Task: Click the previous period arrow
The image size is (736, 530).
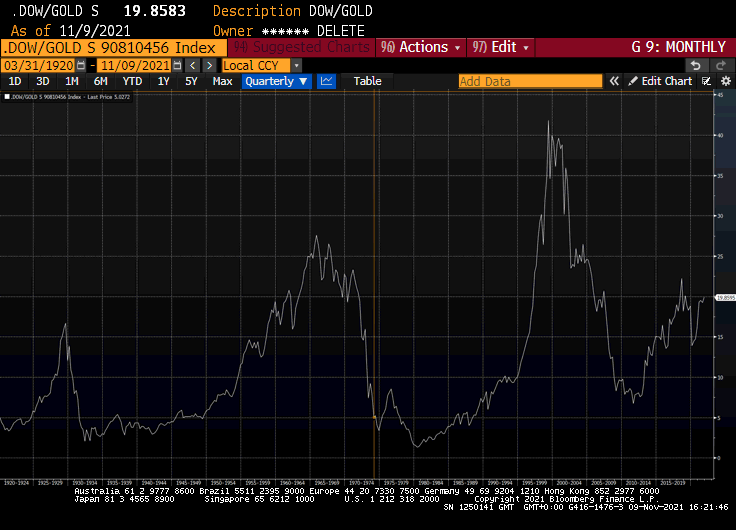Action: (x=192, y=65)
